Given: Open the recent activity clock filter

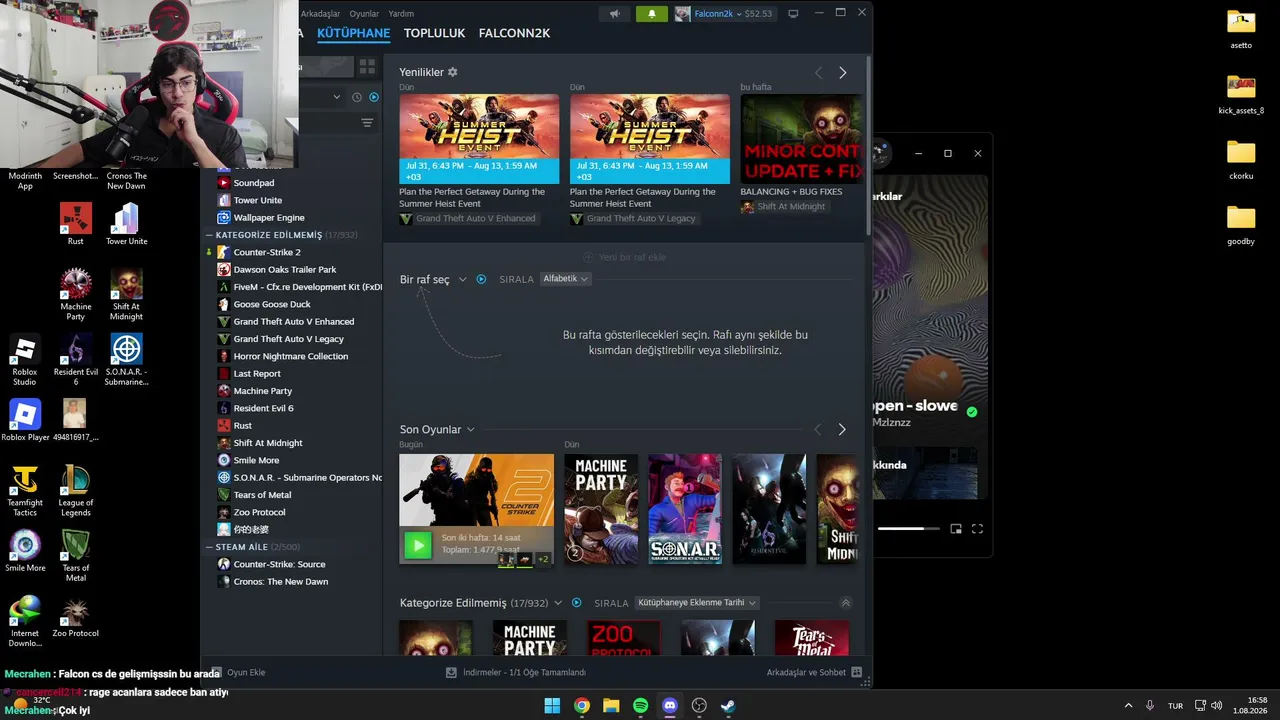Looking at the screenshot, I should tap(357, 97).
